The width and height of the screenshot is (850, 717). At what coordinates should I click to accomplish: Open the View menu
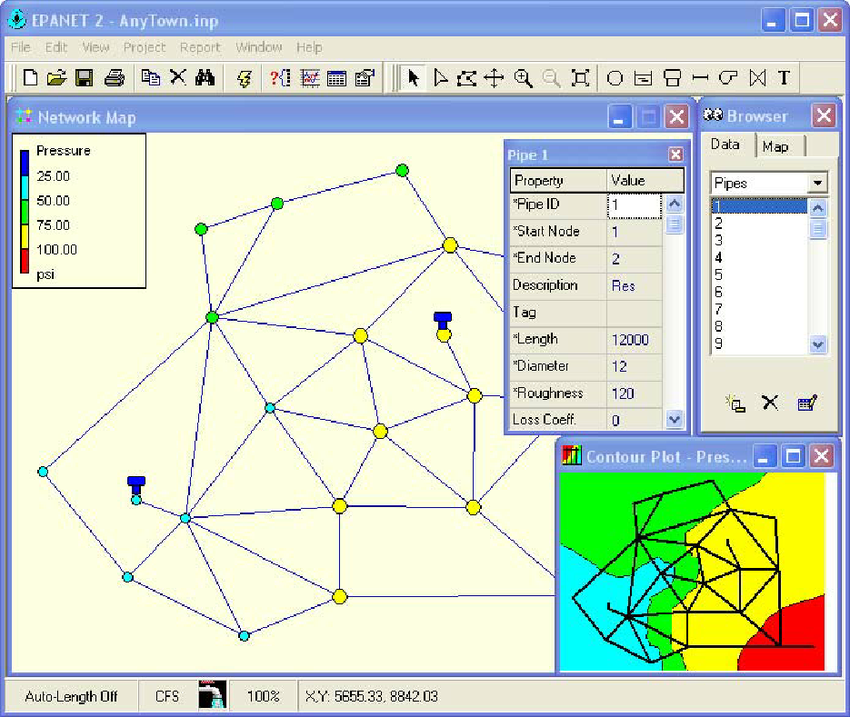click(x=96, y=48)
